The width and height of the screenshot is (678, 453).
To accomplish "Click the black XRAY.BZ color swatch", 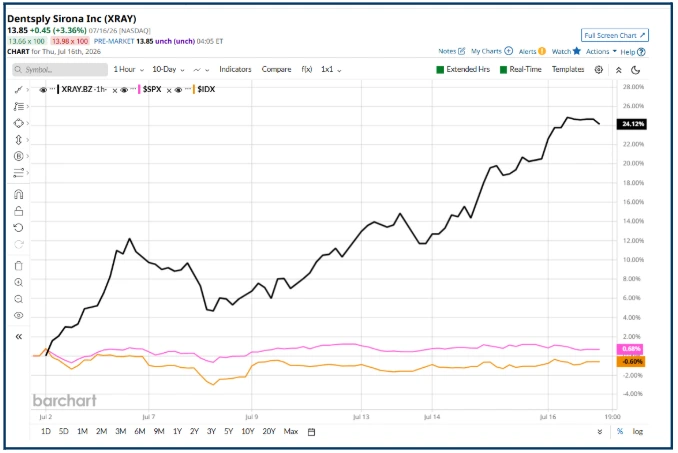I will (x=58, y=89).
